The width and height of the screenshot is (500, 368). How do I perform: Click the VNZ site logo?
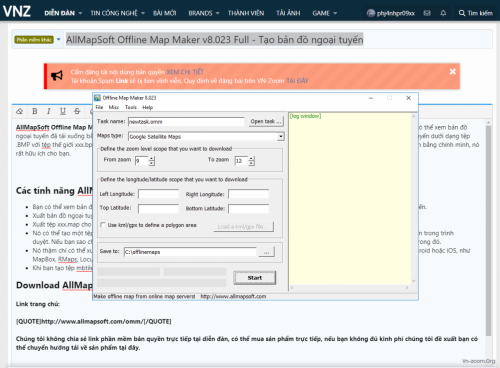[17, 11]
